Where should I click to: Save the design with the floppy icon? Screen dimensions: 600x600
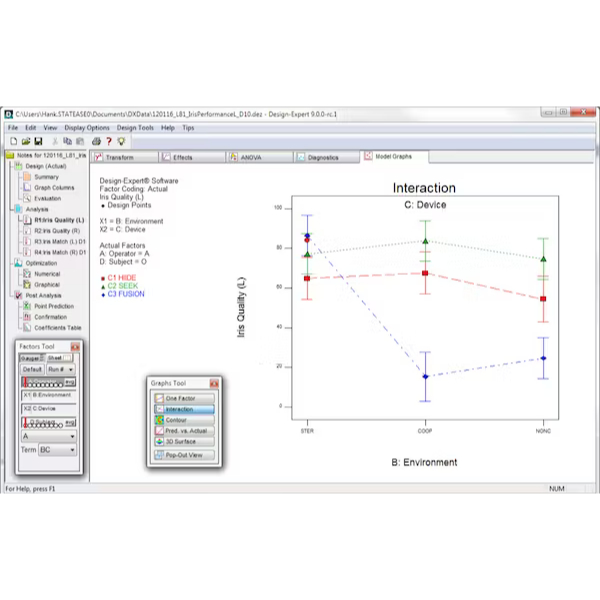[38, 141]
